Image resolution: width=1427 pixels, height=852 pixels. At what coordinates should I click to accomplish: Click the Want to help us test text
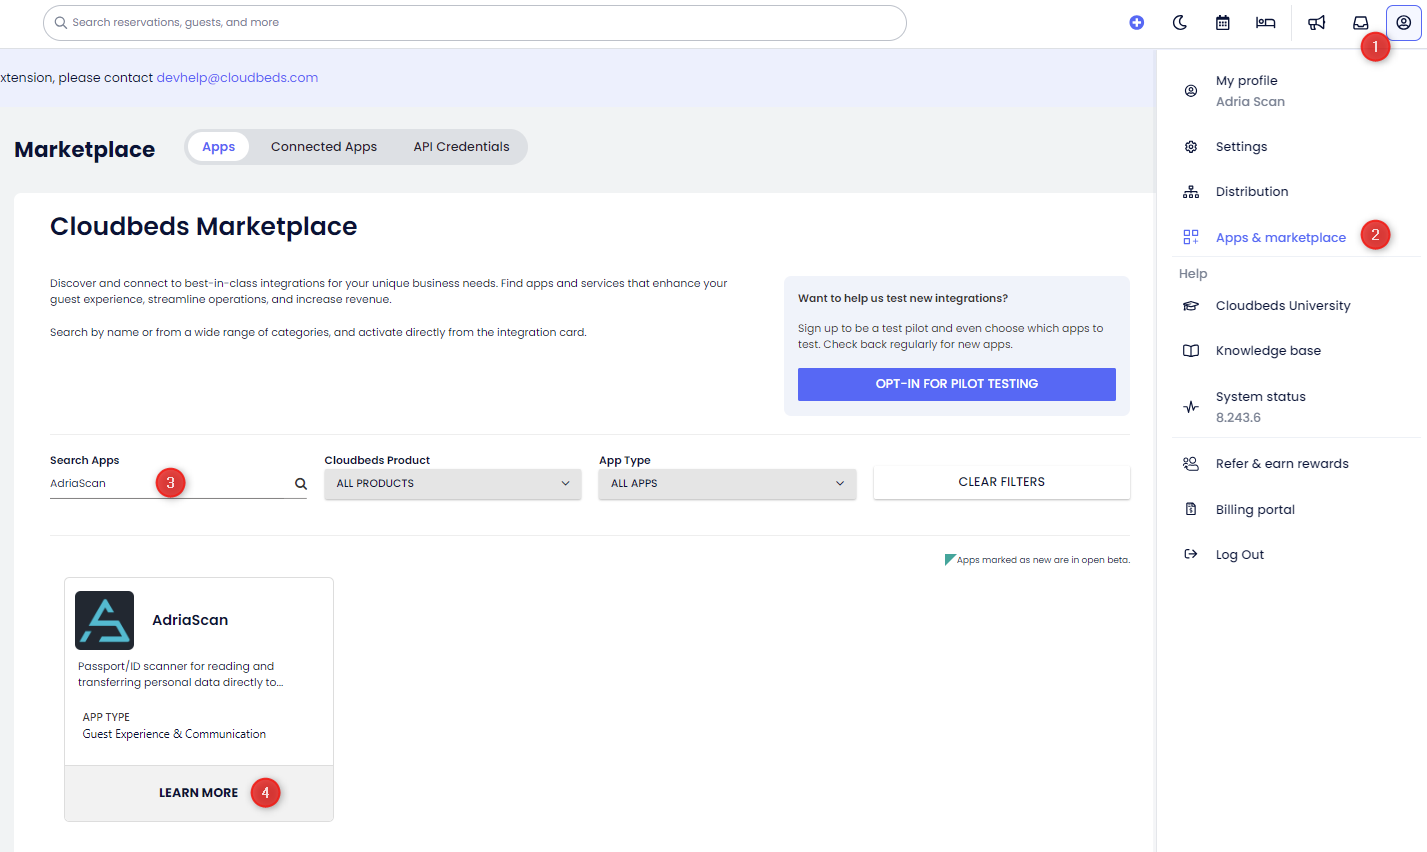[x=903, y=298]
